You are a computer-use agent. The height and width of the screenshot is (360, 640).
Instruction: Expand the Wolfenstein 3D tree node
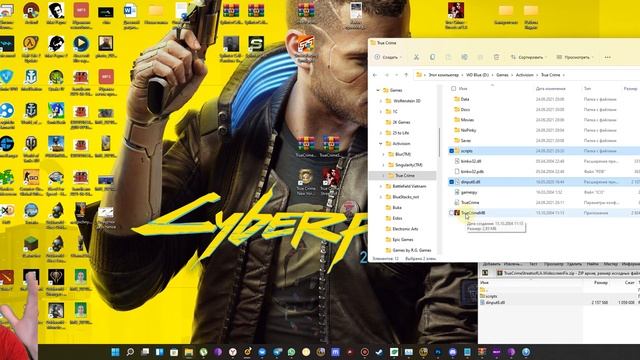click(381, 101)
